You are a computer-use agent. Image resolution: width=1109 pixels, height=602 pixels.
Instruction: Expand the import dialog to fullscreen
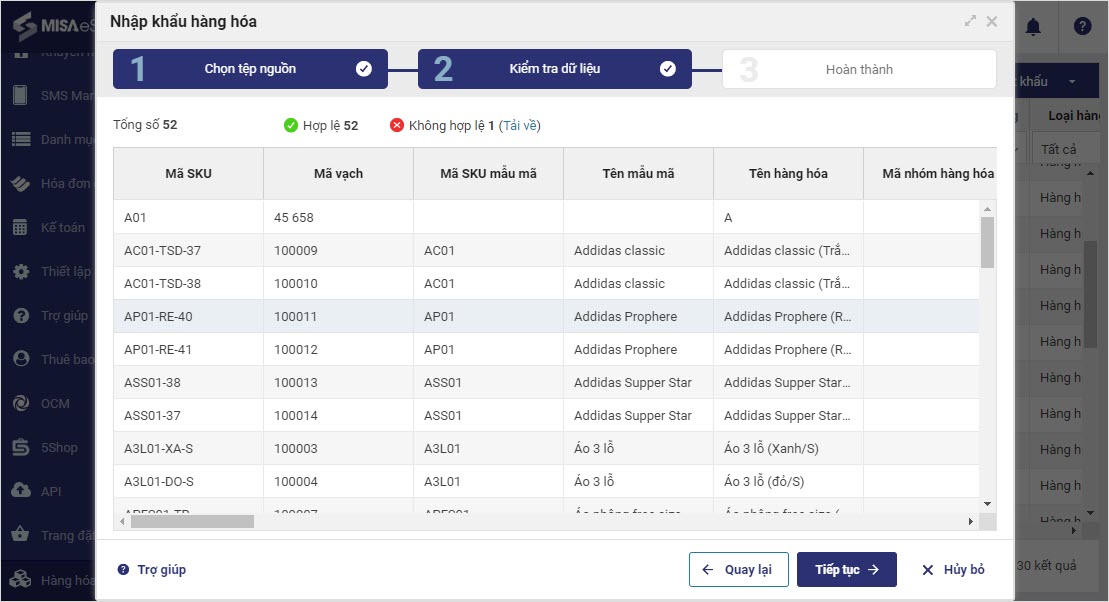click(x=970, y=21)
